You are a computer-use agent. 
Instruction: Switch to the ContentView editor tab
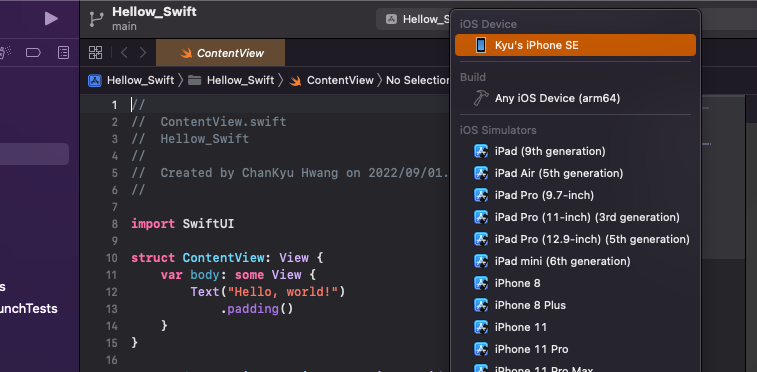(220, 53)
